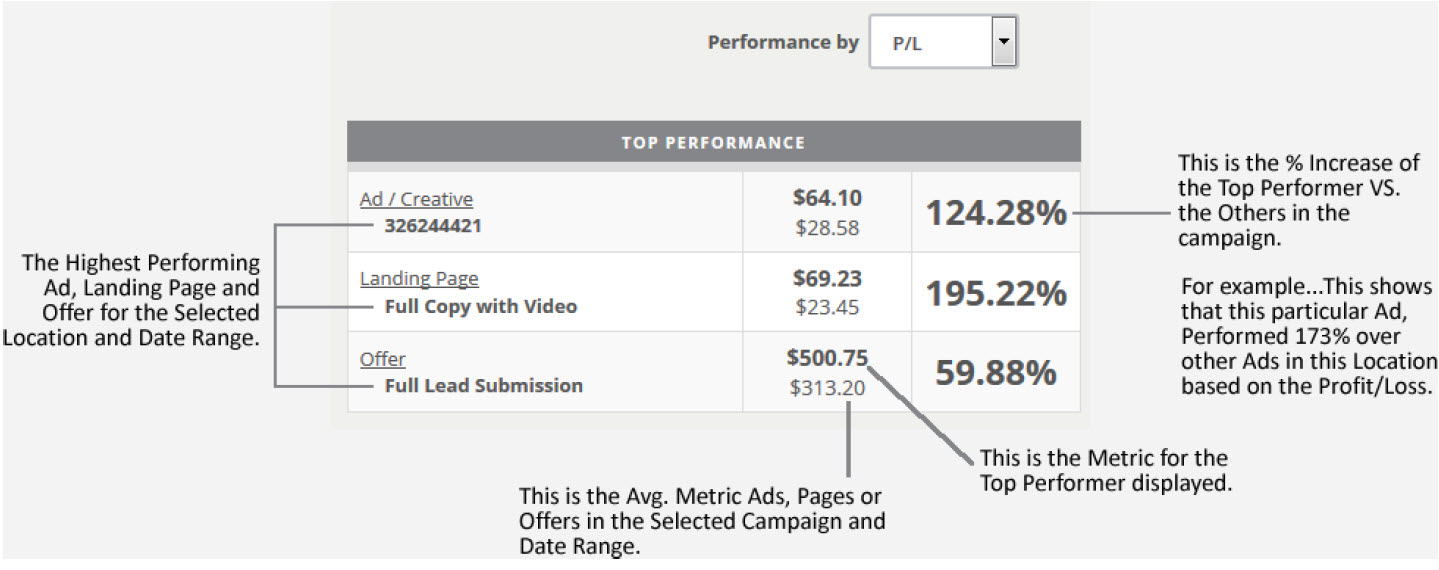The width and height of the screenshot is (1439, 570).
Task: Select the ad ID 326244421
Action: [432, 226]
